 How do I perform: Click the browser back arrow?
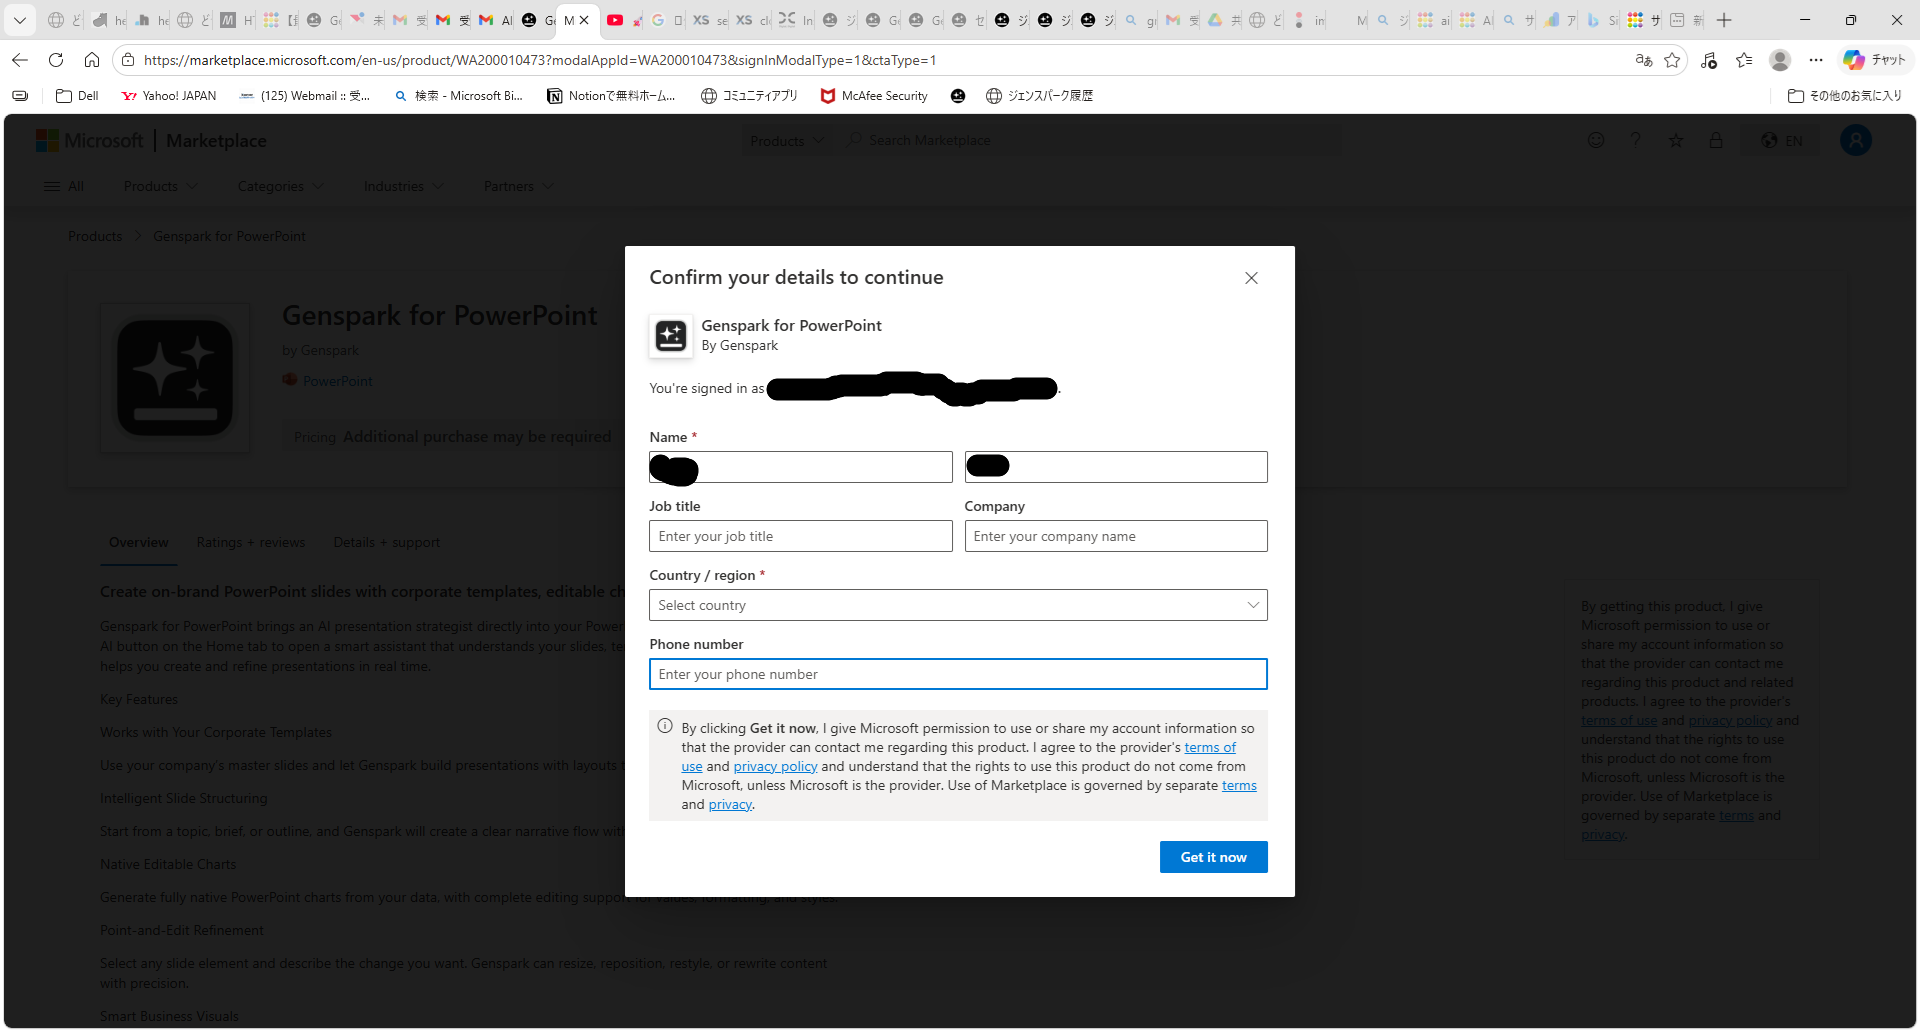[20, 60]
